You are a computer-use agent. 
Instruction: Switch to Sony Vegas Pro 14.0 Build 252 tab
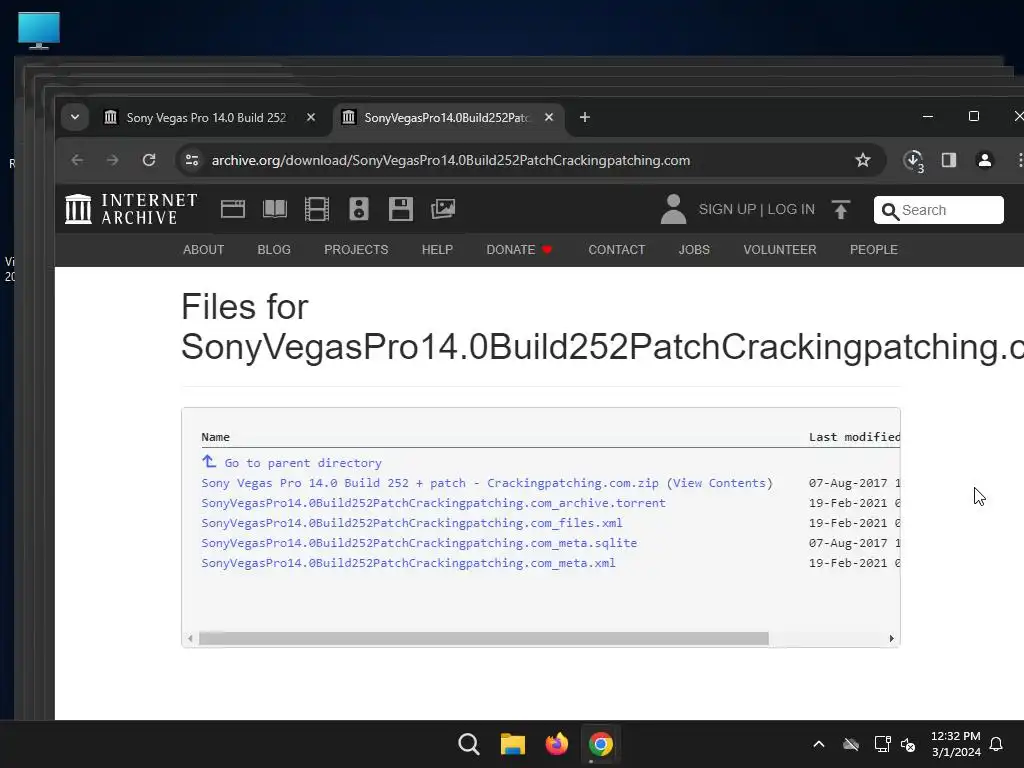206,118
